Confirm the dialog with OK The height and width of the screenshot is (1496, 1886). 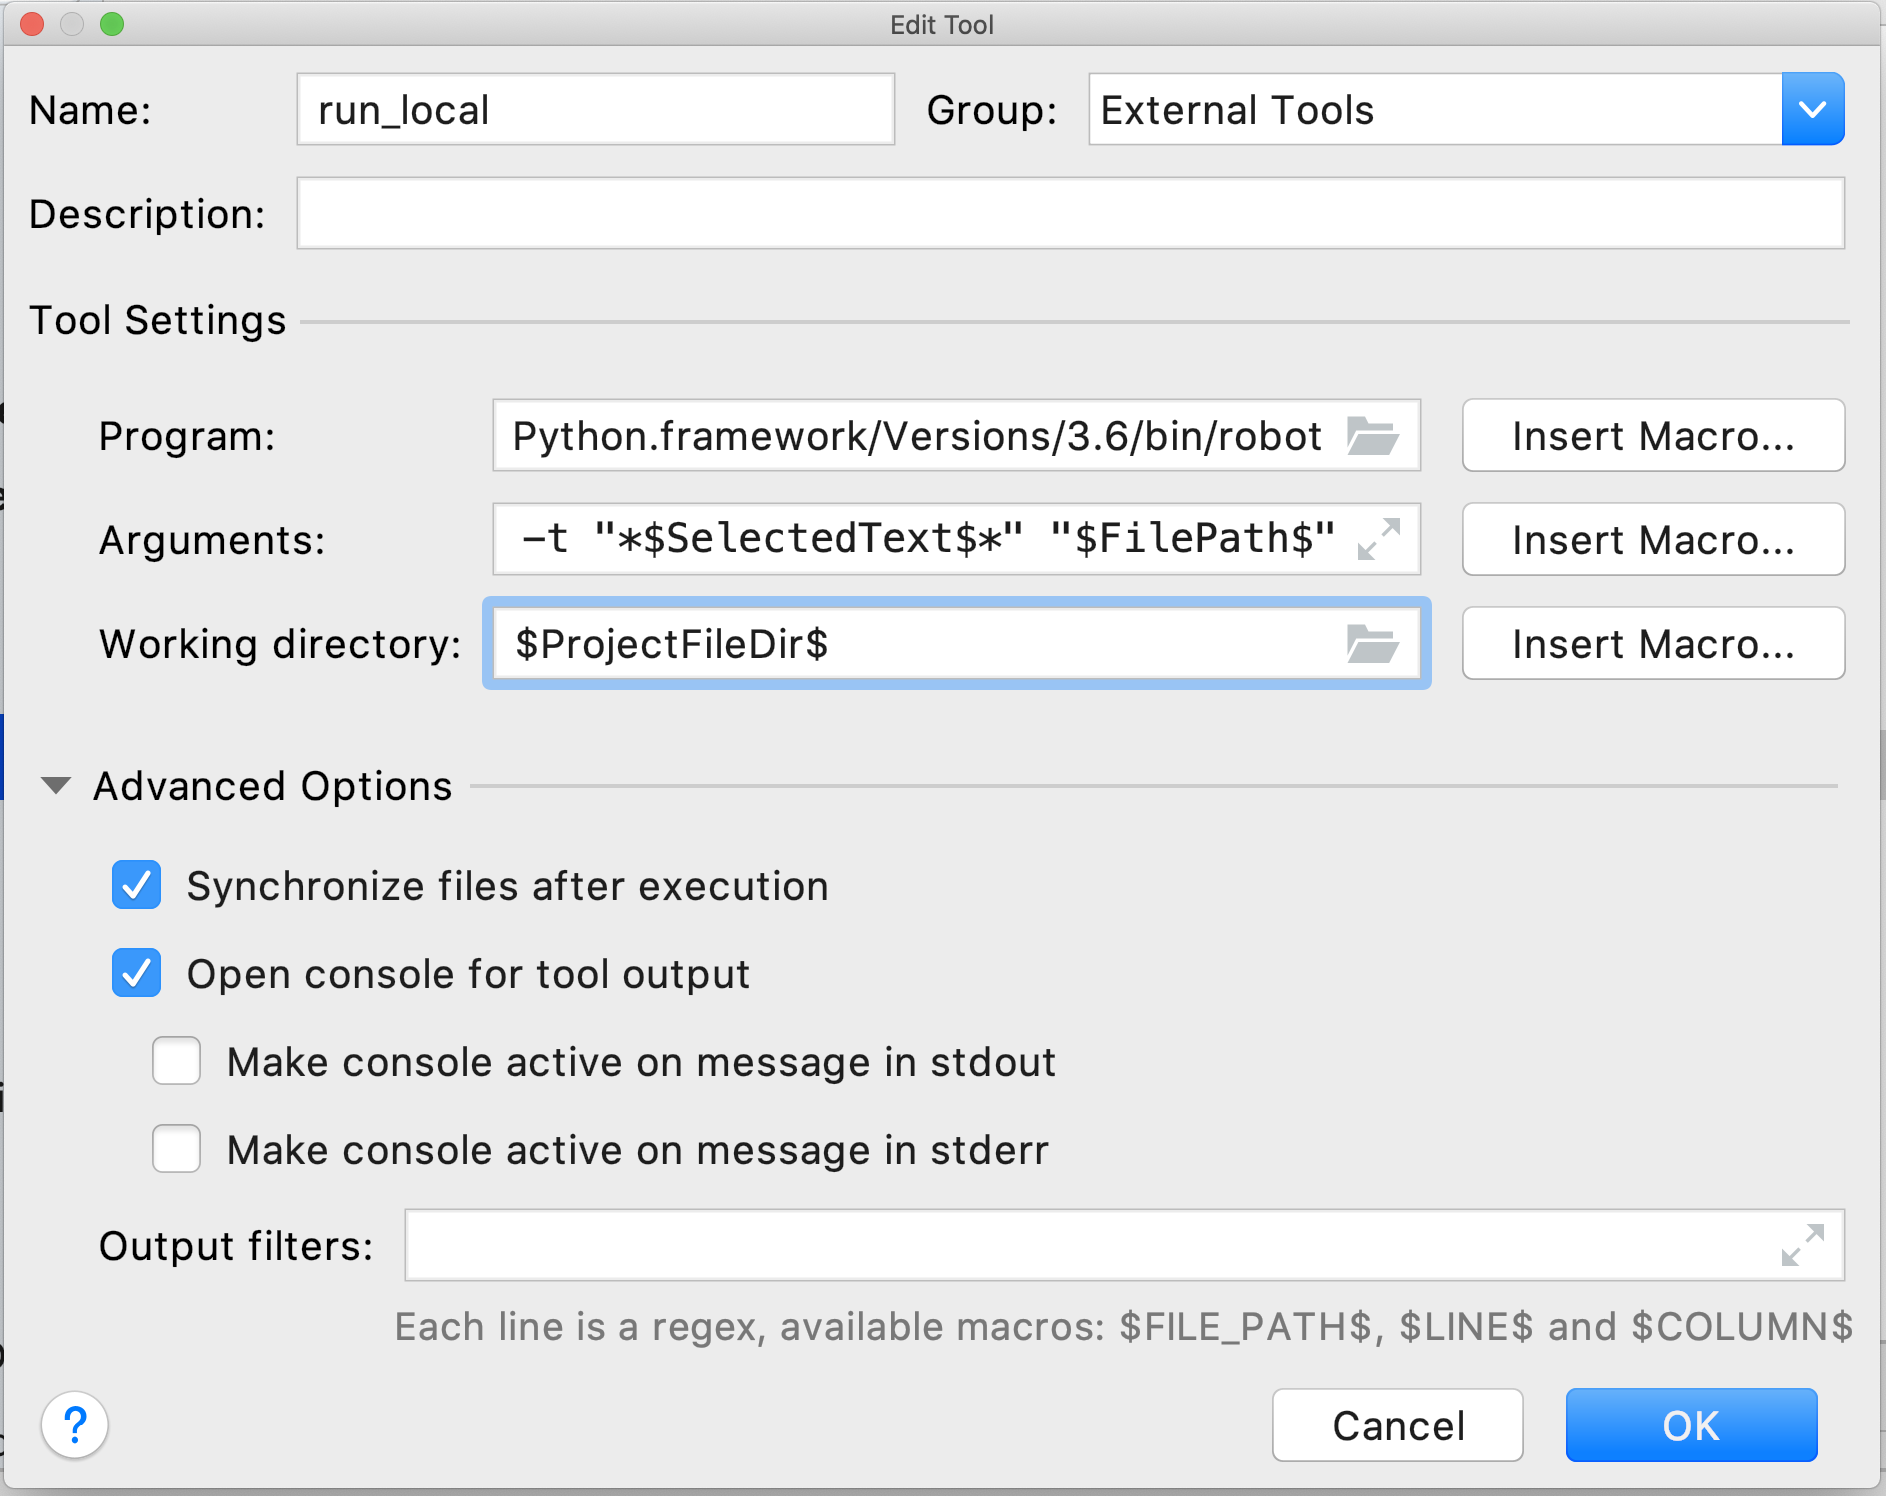point(1690,1425)
